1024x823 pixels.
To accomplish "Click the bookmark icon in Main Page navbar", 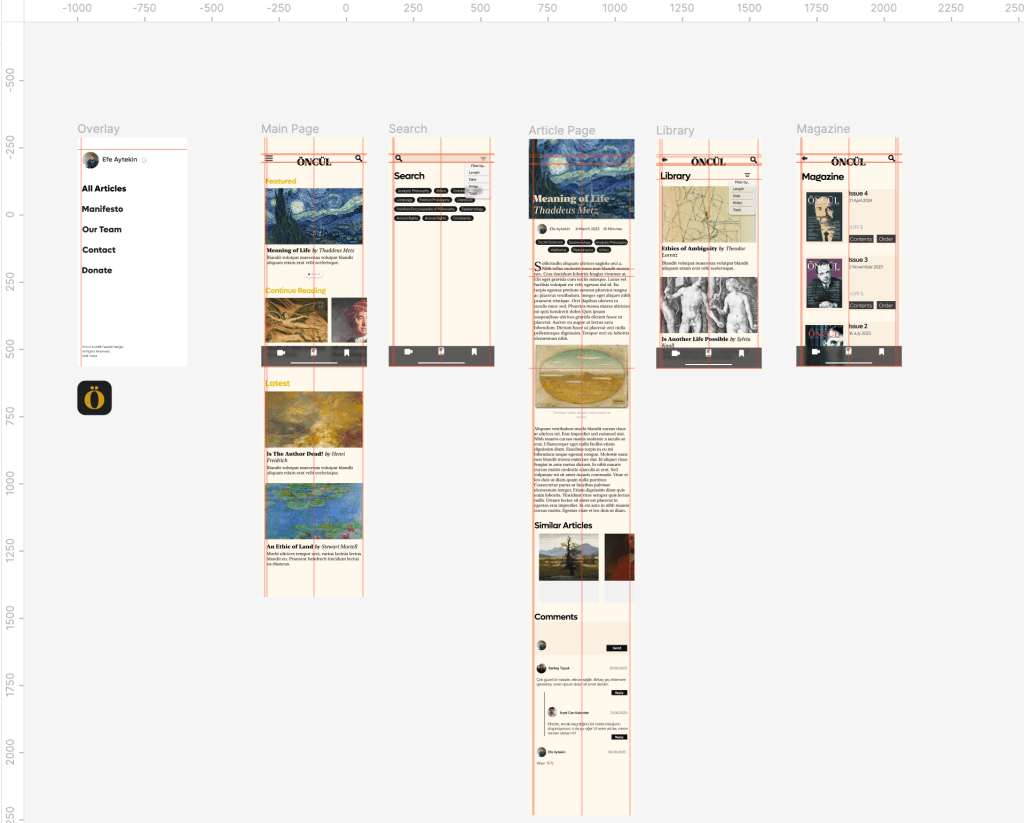I will pos(347,353).
